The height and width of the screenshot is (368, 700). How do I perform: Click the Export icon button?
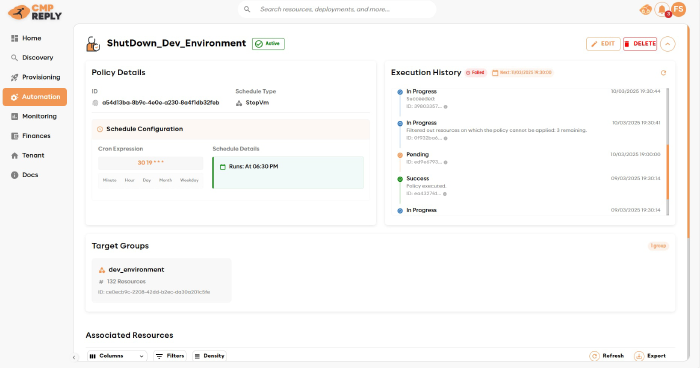pos(639,356)
